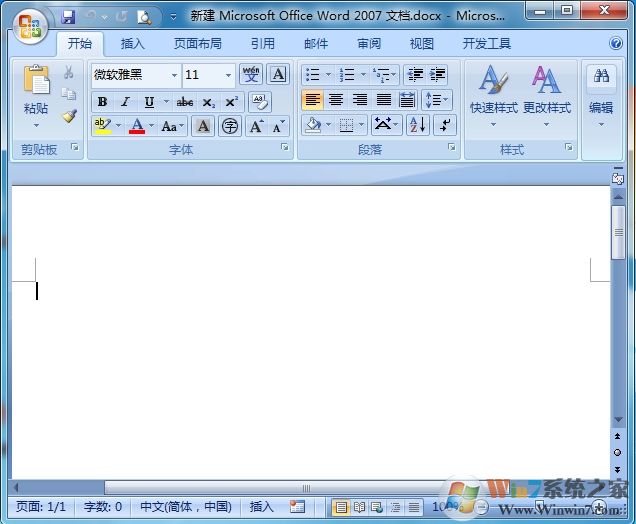
Task: Toggle bold formatting
Action: (x=103, y=102)
